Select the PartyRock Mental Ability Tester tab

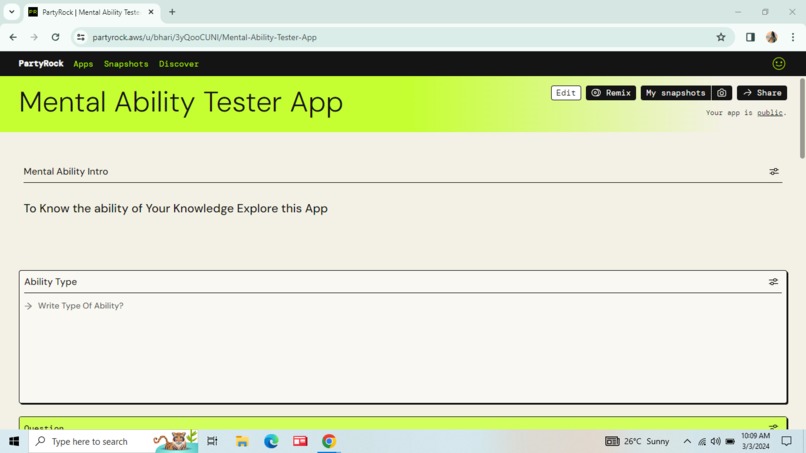tap(91, 12)
